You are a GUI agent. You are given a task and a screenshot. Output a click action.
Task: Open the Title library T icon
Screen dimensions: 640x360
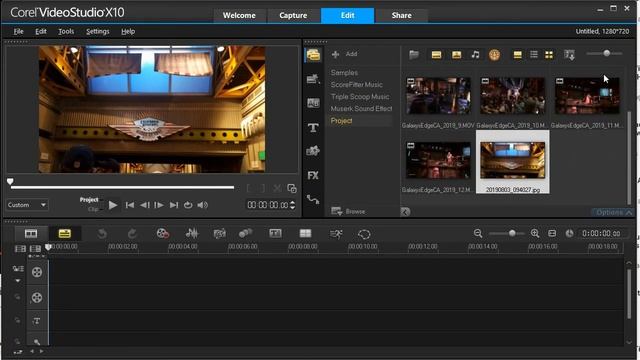313,128
